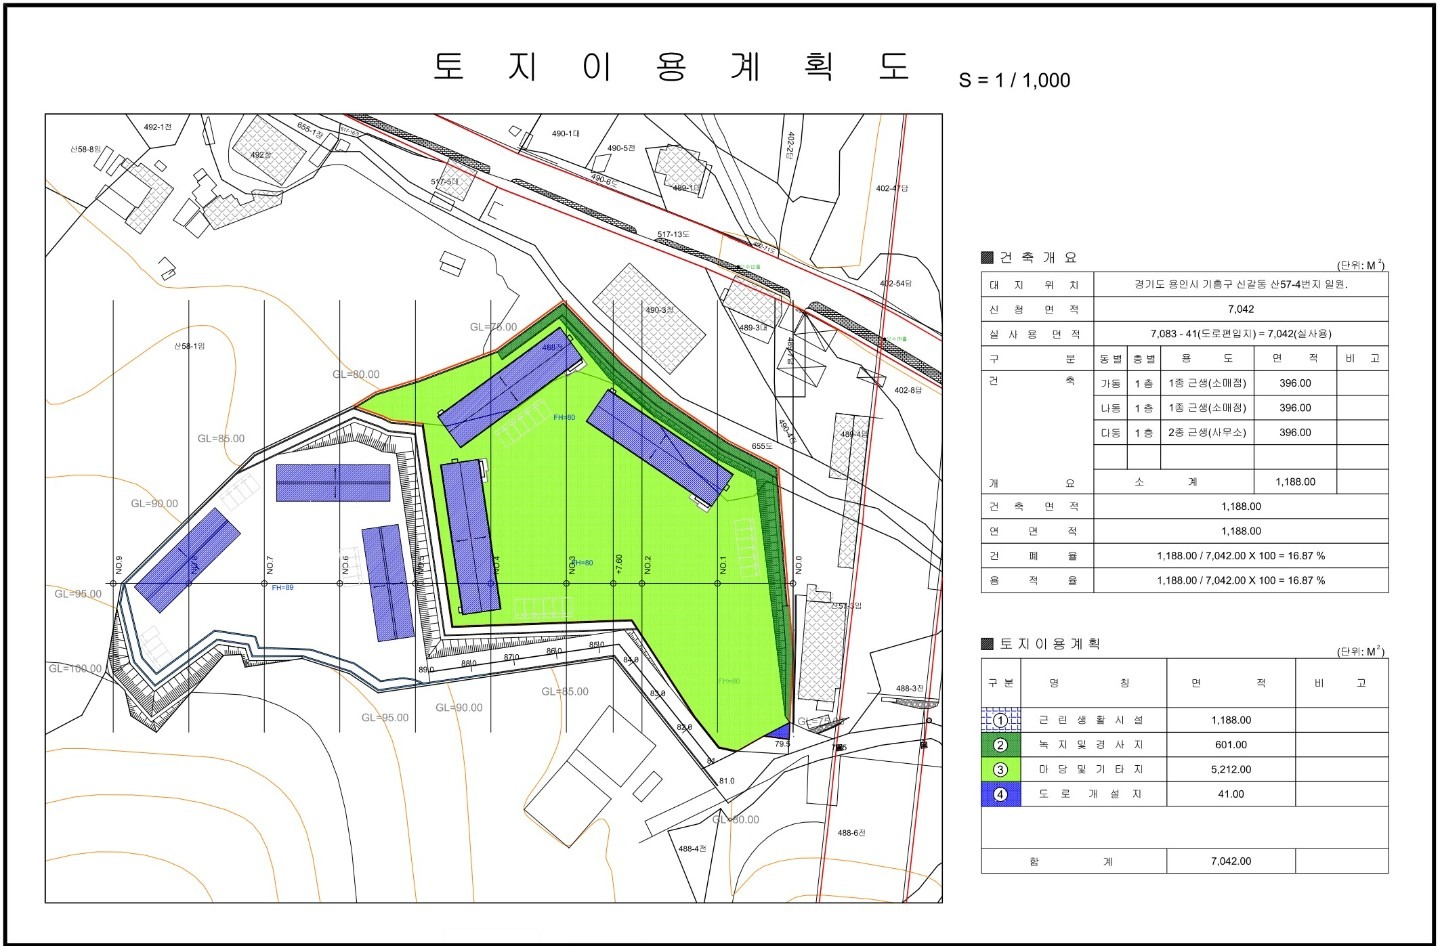The image size is (1440, 946).
Task: Select the dark green legend swatch 2
Action: coord(1001,745)
